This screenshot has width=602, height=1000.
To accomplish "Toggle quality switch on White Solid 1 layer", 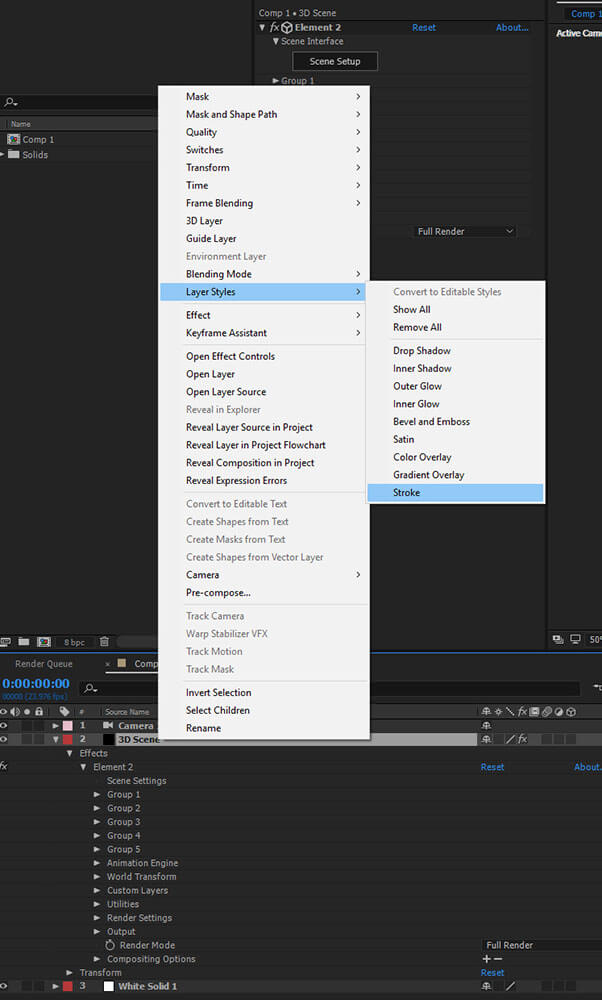I will point(510,986).
